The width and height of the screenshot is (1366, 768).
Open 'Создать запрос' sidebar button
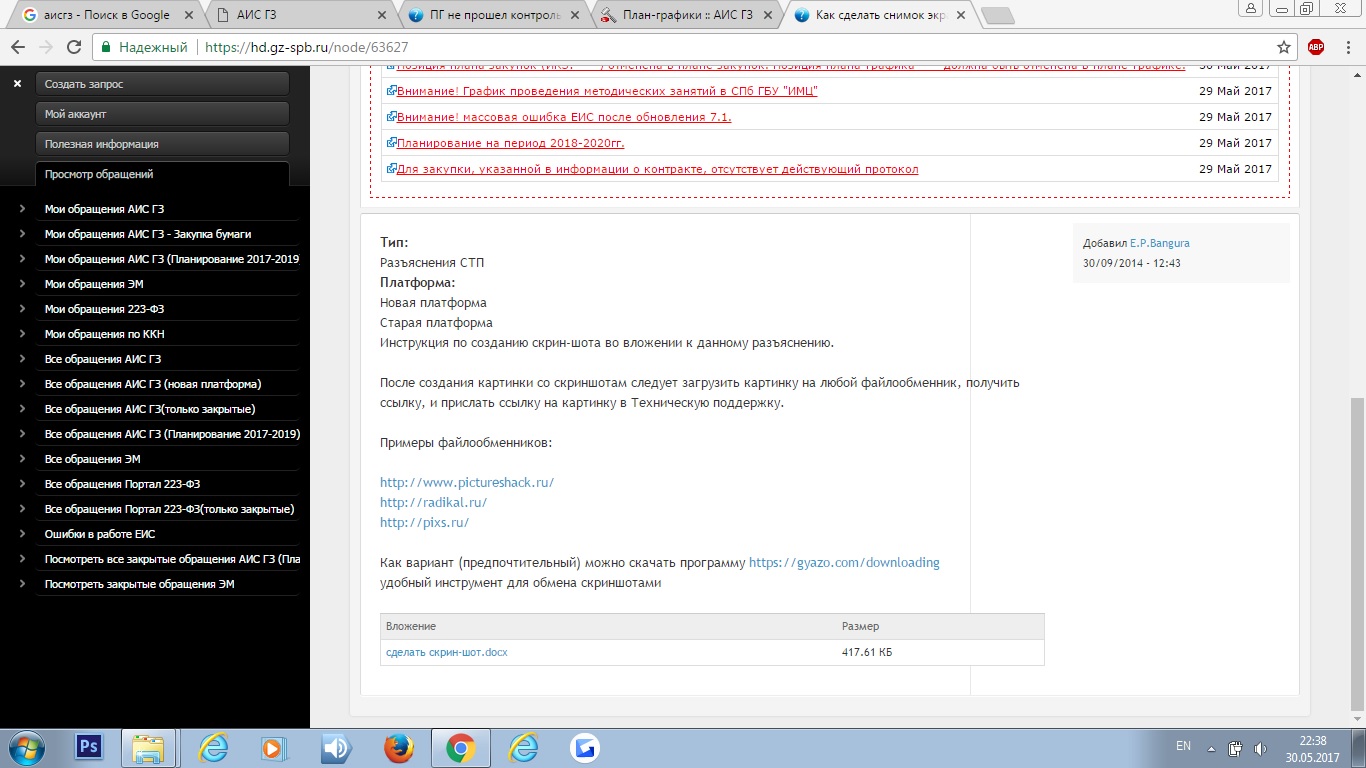[x=162, y=84]
